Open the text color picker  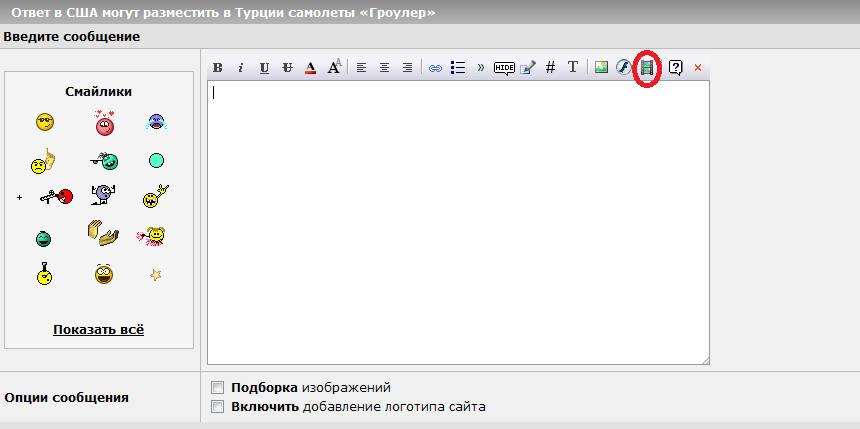click(310, 68)
